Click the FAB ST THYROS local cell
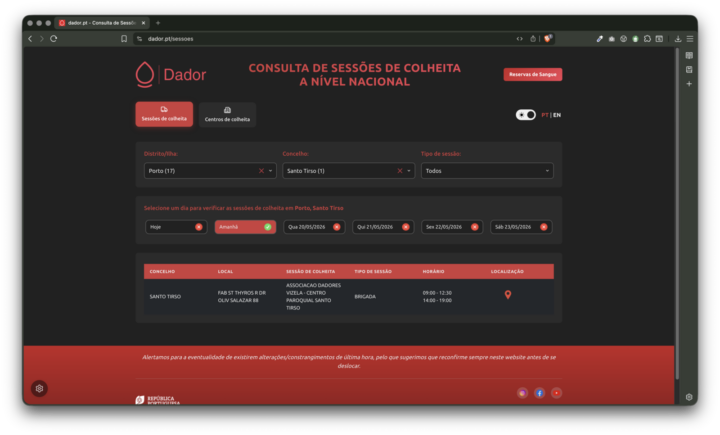 coord(242,297)
